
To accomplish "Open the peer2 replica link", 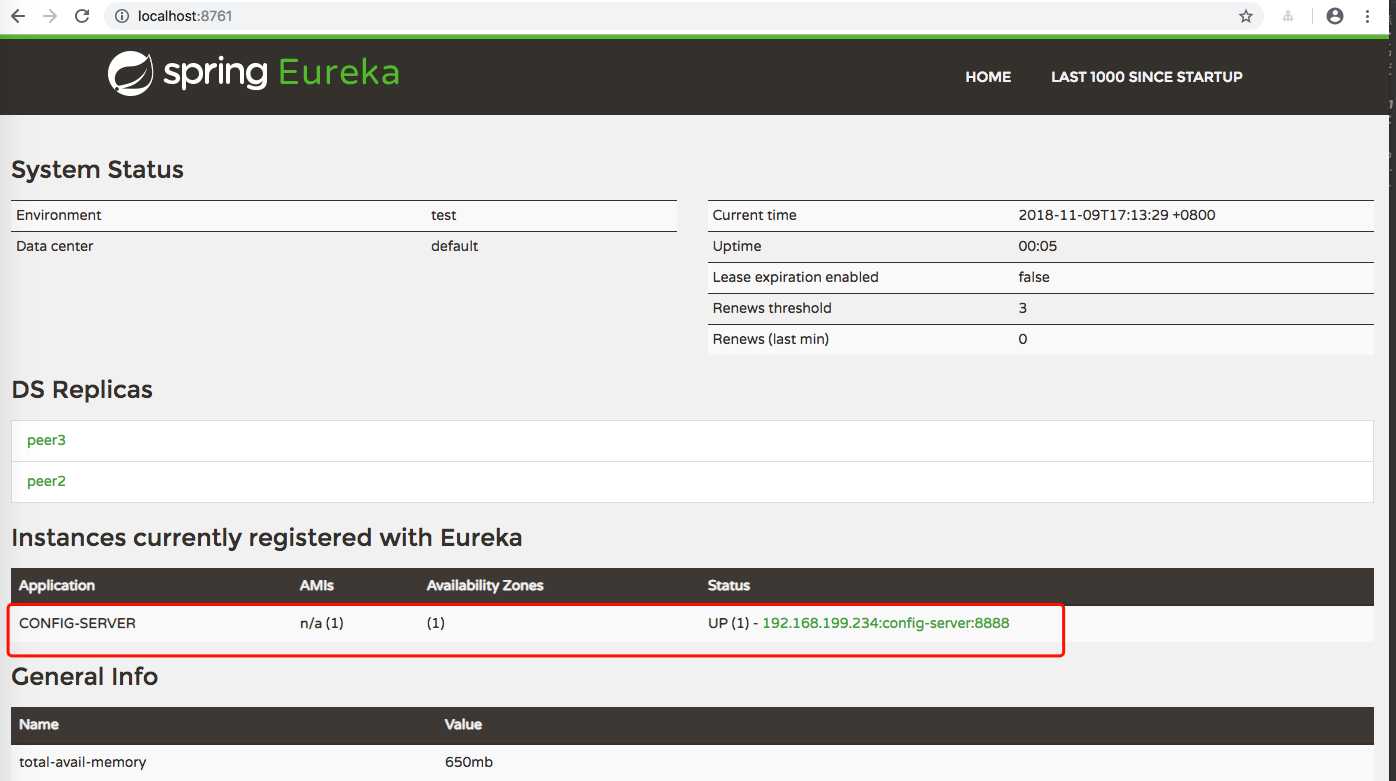I will [46, 481].
